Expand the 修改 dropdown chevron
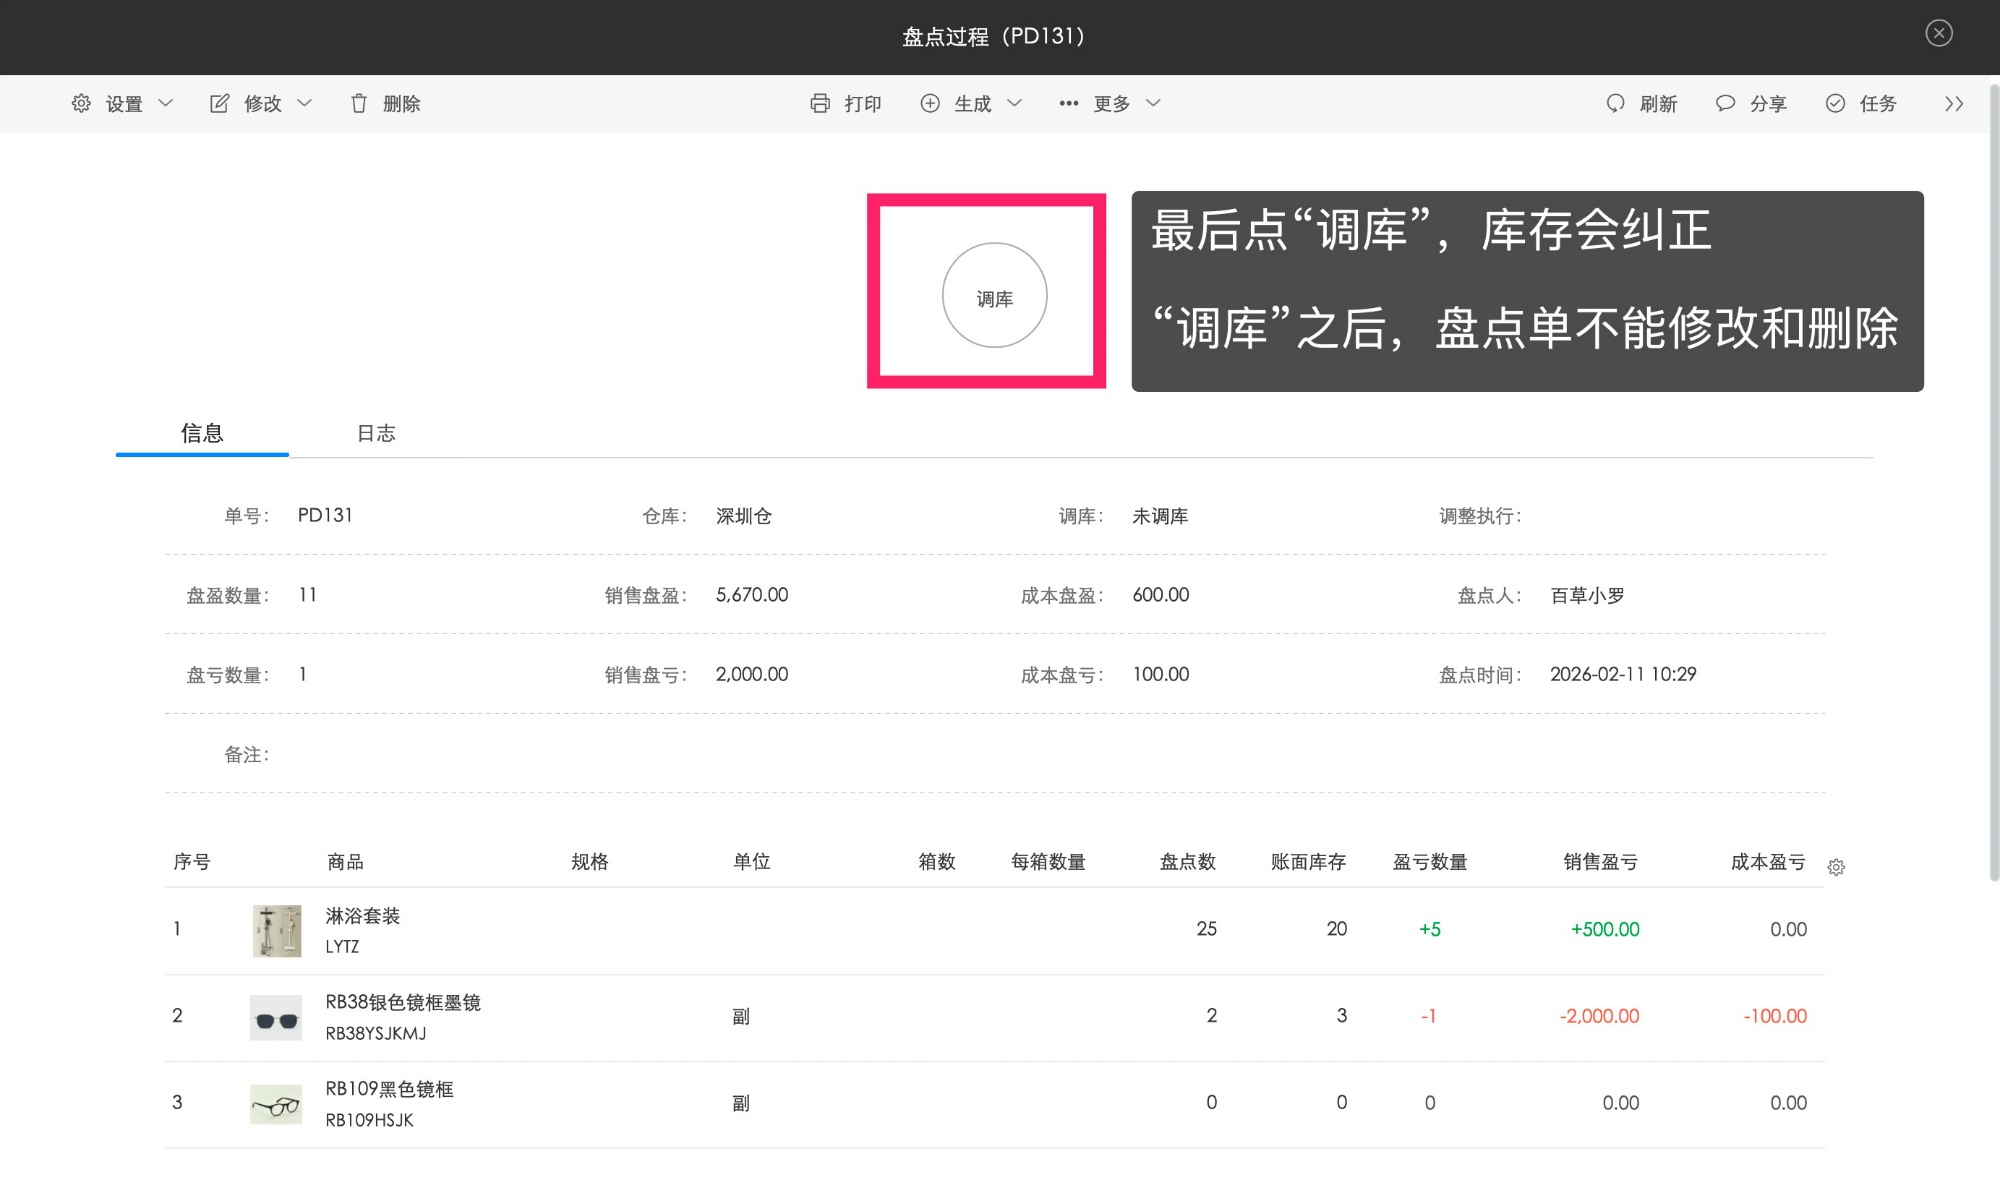Screen dimensions: 2000x1185 pos(305,103)
